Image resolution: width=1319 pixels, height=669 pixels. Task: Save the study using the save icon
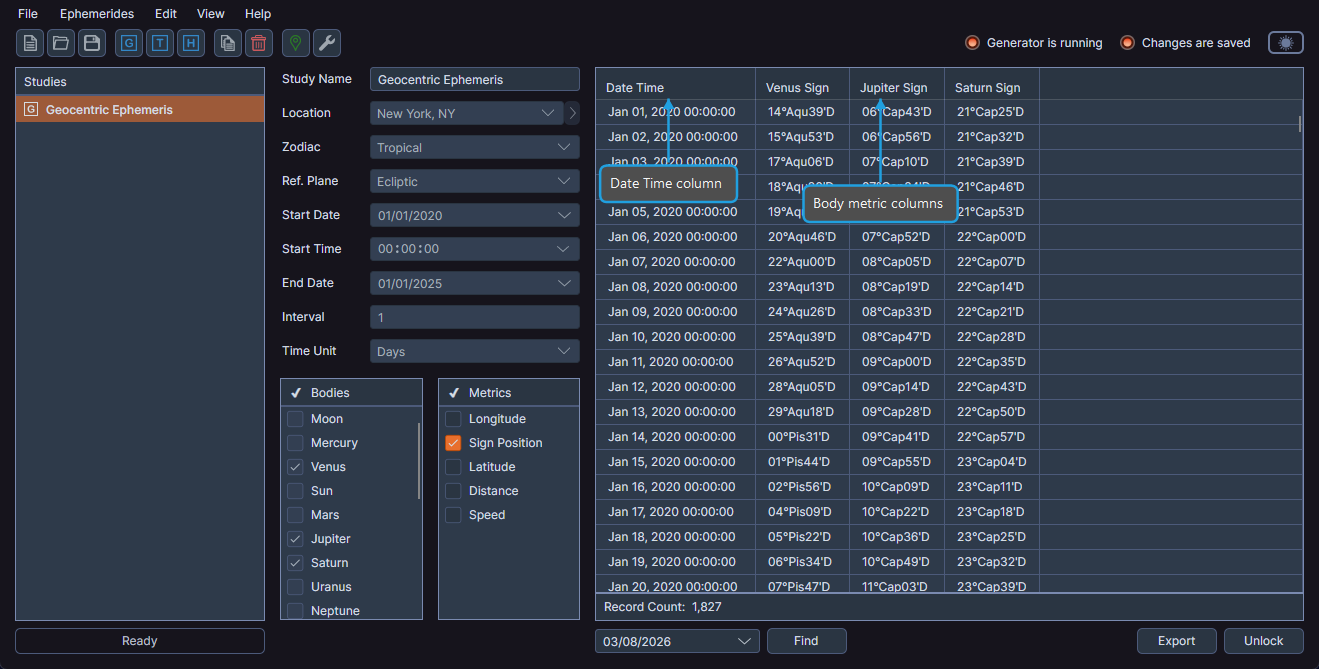click(92, 43)
